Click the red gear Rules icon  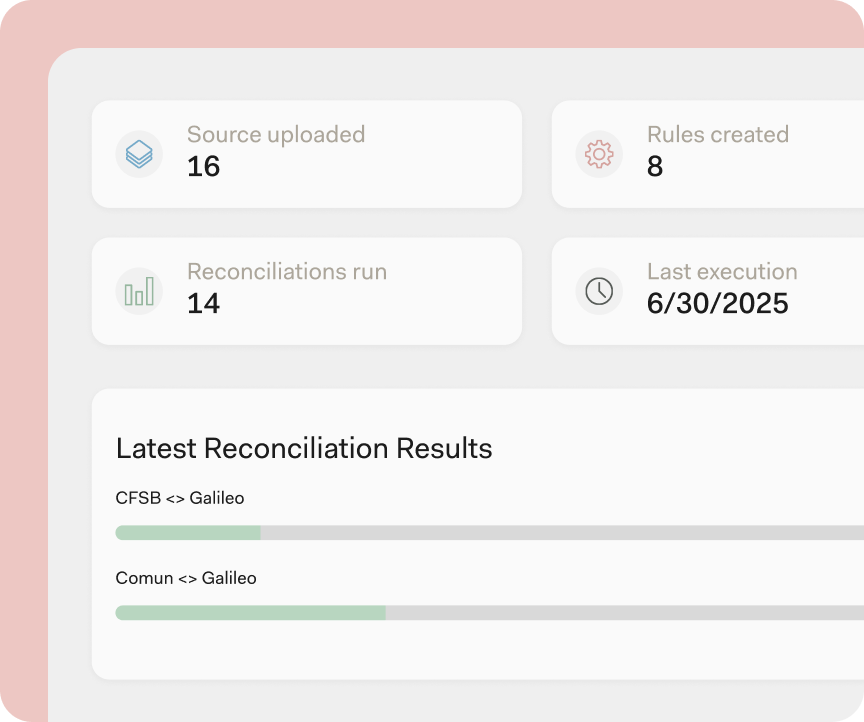599,154
